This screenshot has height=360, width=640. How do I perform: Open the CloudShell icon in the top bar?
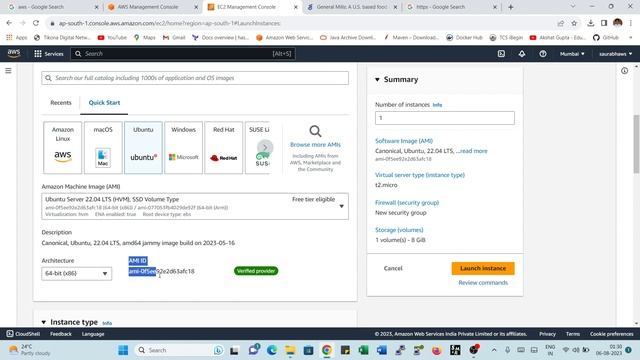click(x=501, y=53)
